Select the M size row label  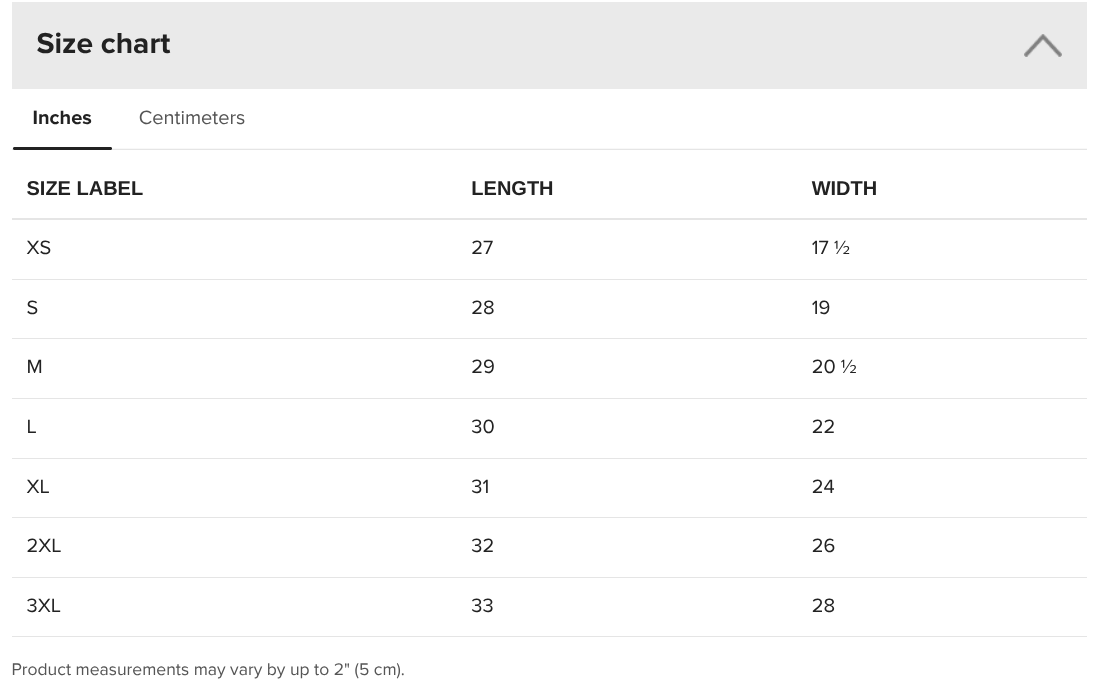coord(35,367)
